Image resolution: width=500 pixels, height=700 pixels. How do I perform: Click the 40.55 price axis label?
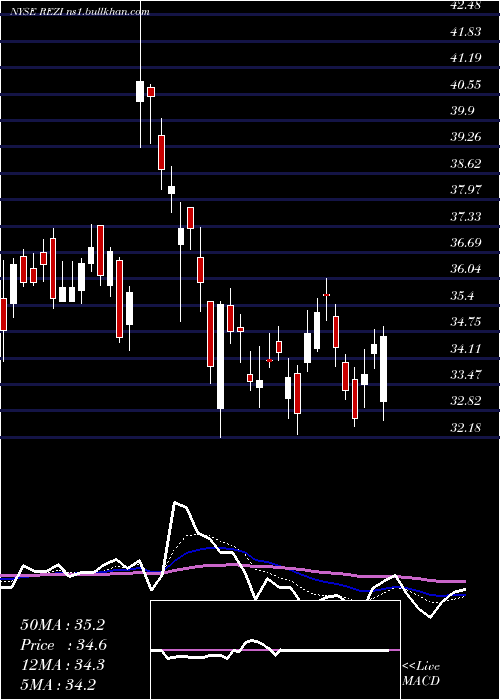(467, 84)
